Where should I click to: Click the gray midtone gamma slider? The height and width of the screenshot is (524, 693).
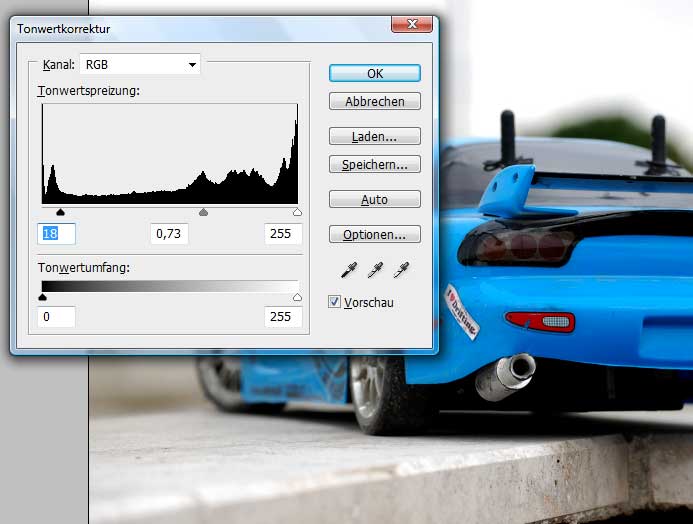click(204, 213)
